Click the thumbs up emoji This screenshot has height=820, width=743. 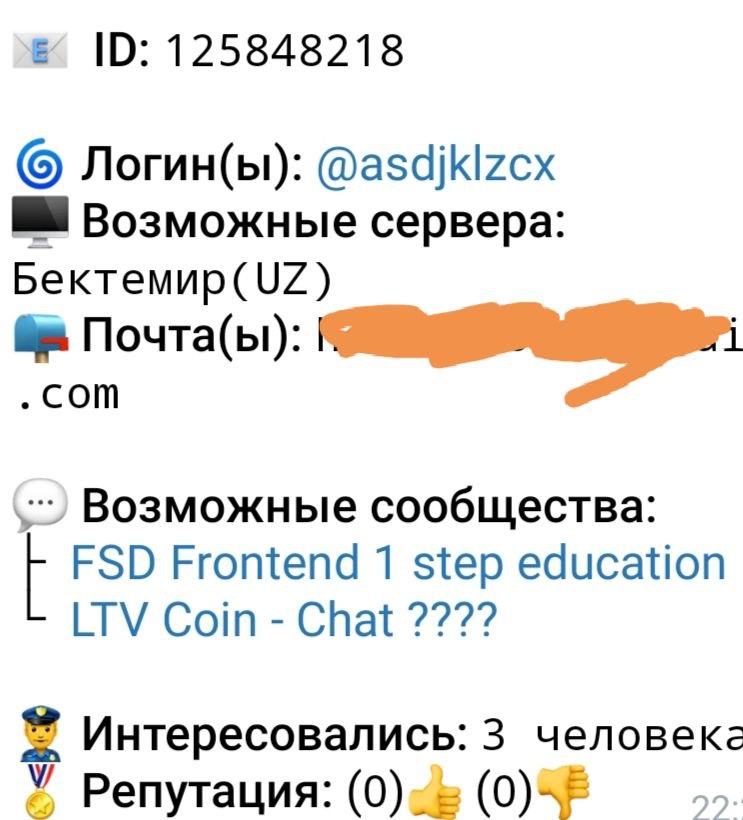tap(435, 792)
